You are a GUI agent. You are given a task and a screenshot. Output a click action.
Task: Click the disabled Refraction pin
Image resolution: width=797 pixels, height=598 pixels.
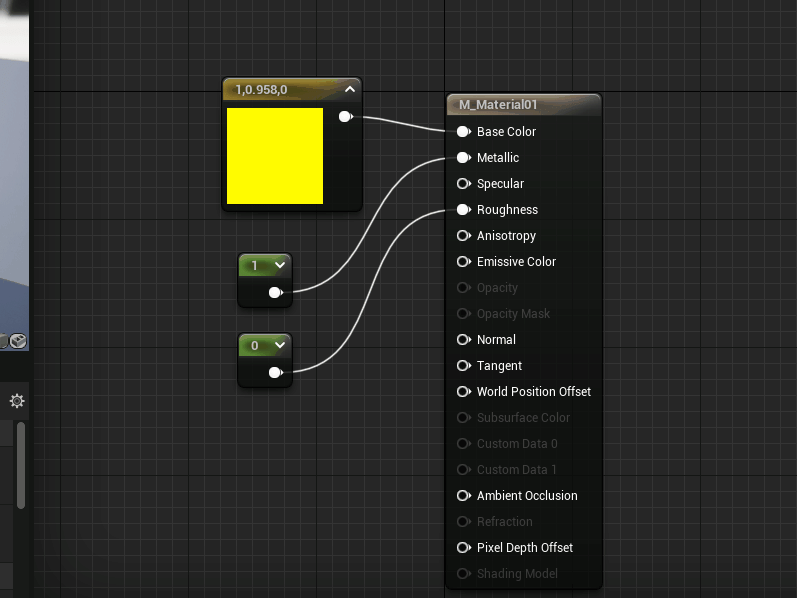[x=464, y=522]
